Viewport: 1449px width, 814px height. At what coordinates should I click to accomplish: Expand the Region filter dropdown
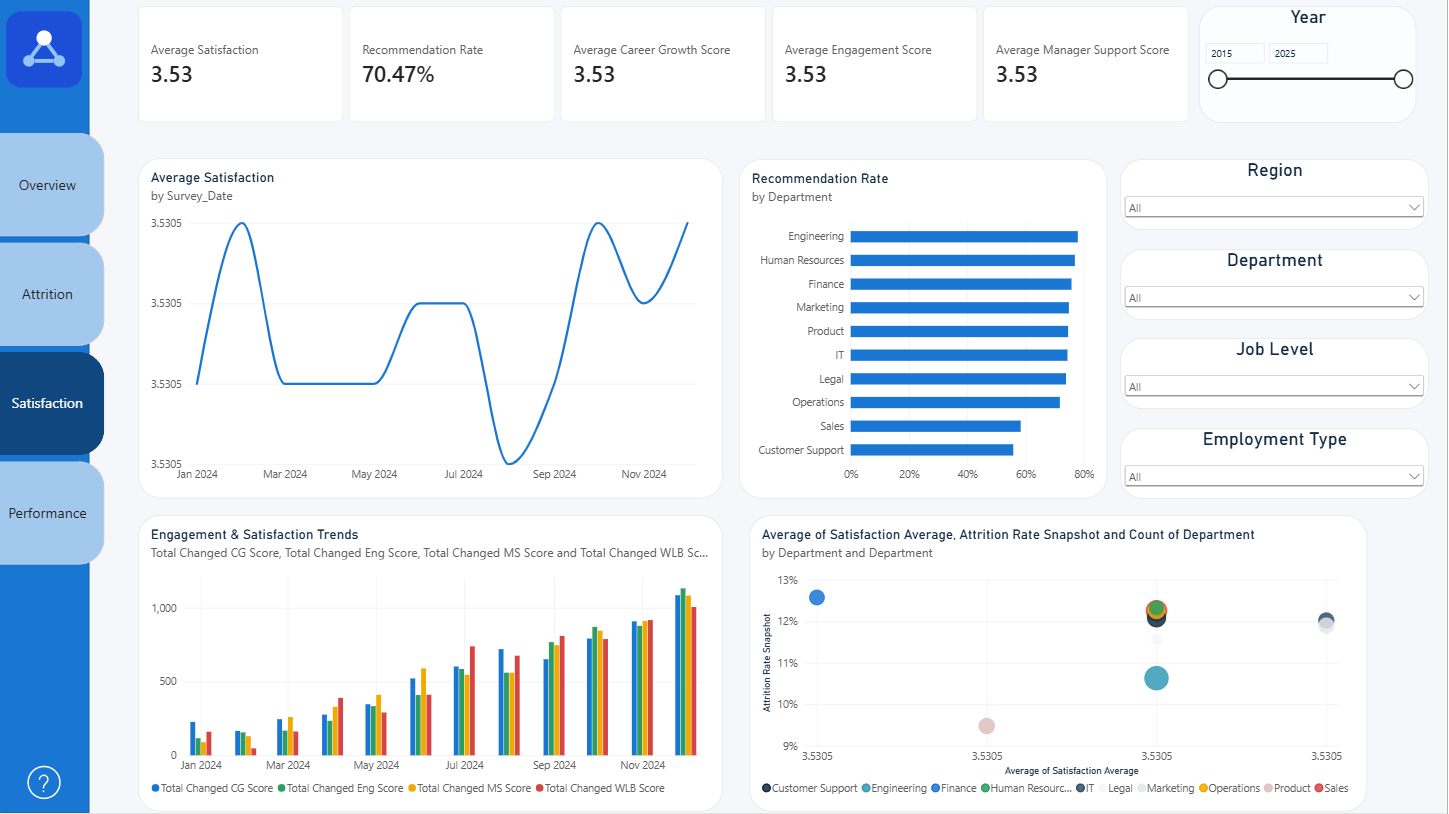(x=1274, y=208)
